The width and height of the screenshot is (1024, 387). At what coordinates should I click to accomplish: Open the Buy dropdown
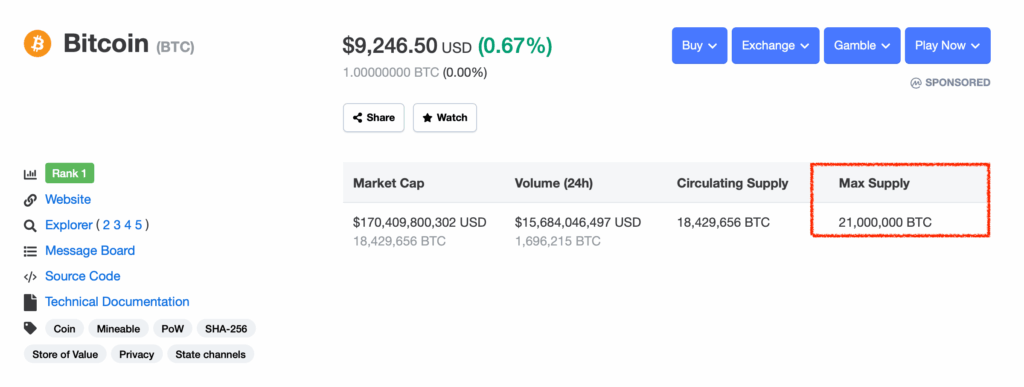(x=699, y=46)
